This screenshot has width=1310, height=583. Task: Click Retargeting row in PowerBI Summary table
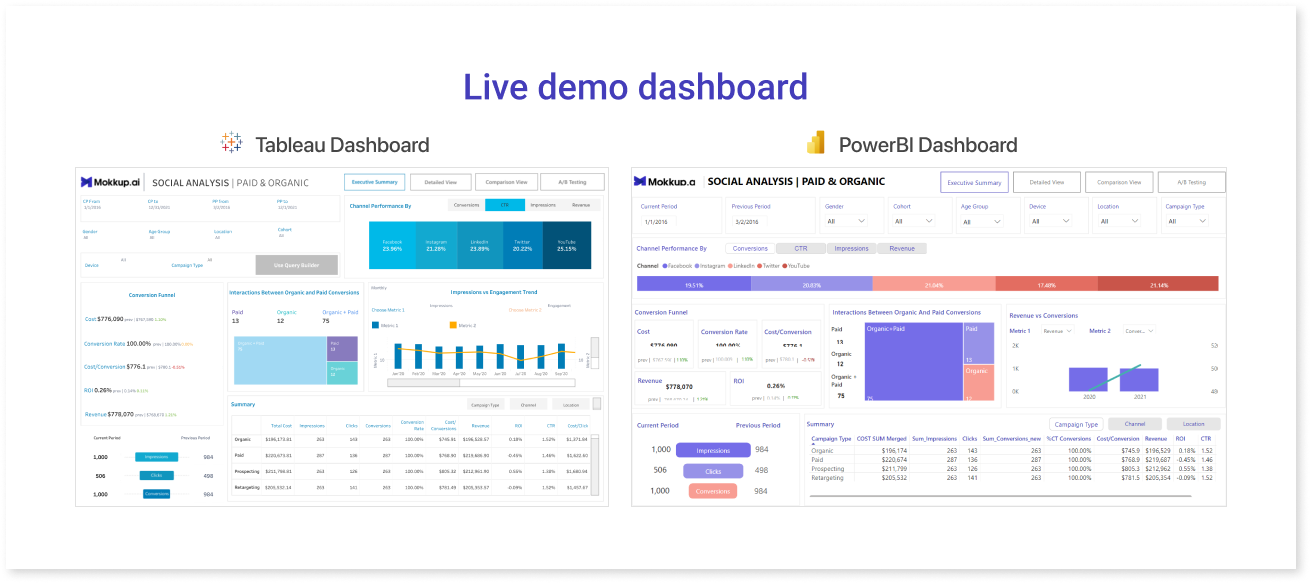(1013, 478)
